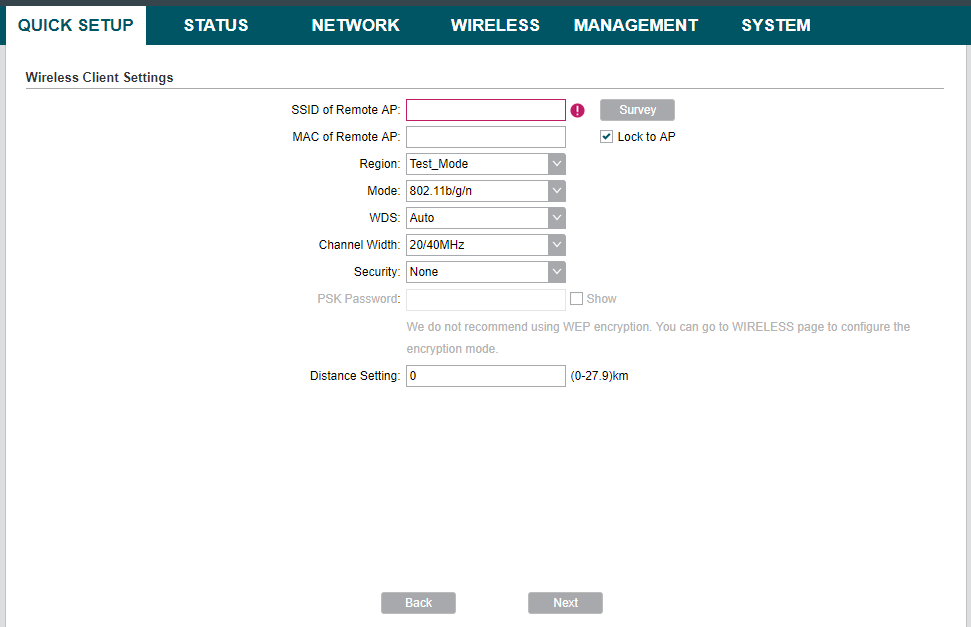Click the MAC of Remote AP field
The height and width of the screenshot is (627, 971).
tap(485, 136)
